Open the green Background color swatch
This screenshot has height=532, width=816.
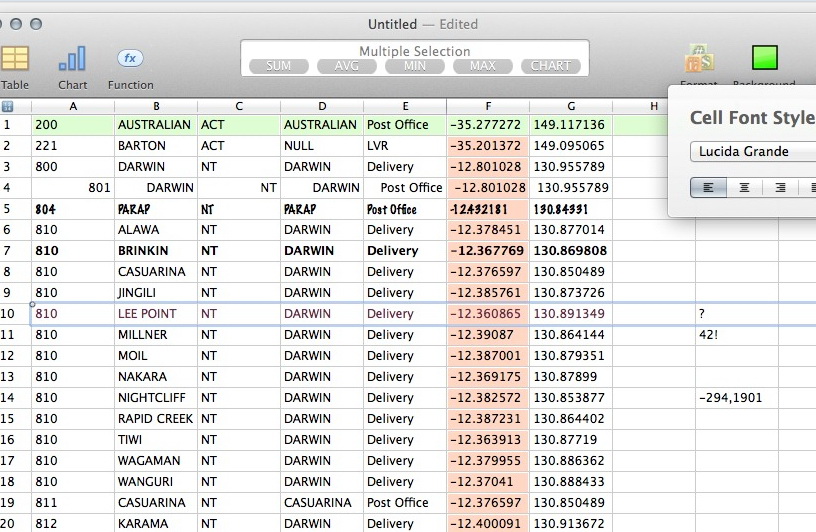click(x=764, y=57)
